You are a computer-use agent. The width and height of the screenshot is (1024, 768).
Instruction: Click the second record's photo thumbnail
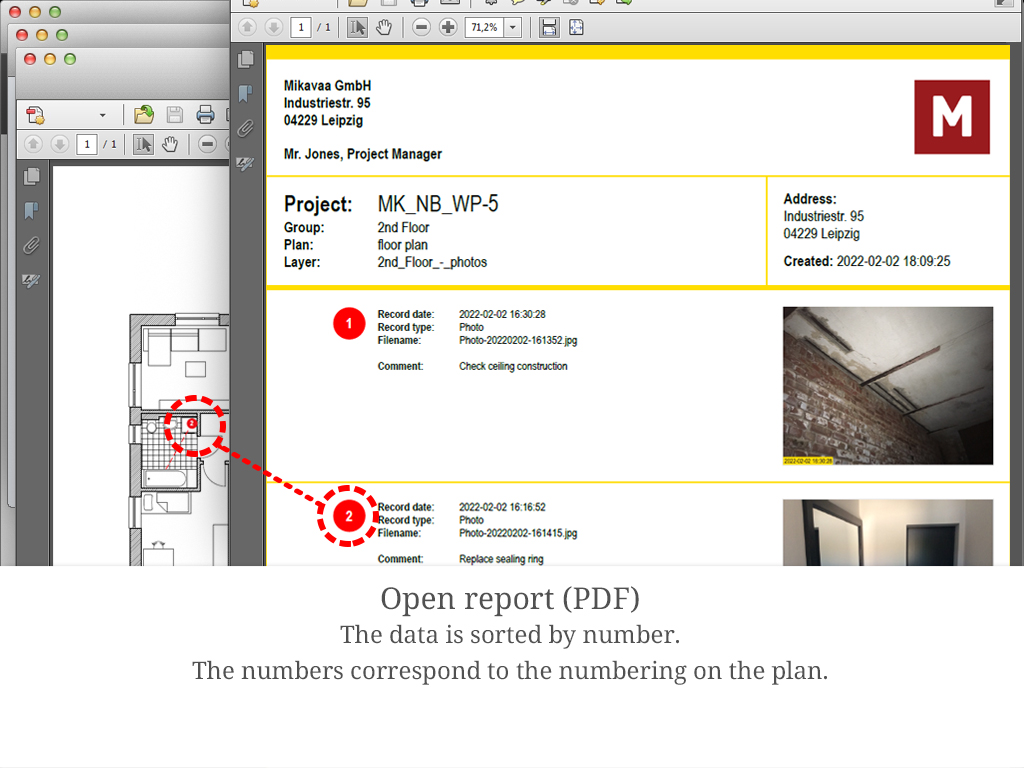pos(888,532)
